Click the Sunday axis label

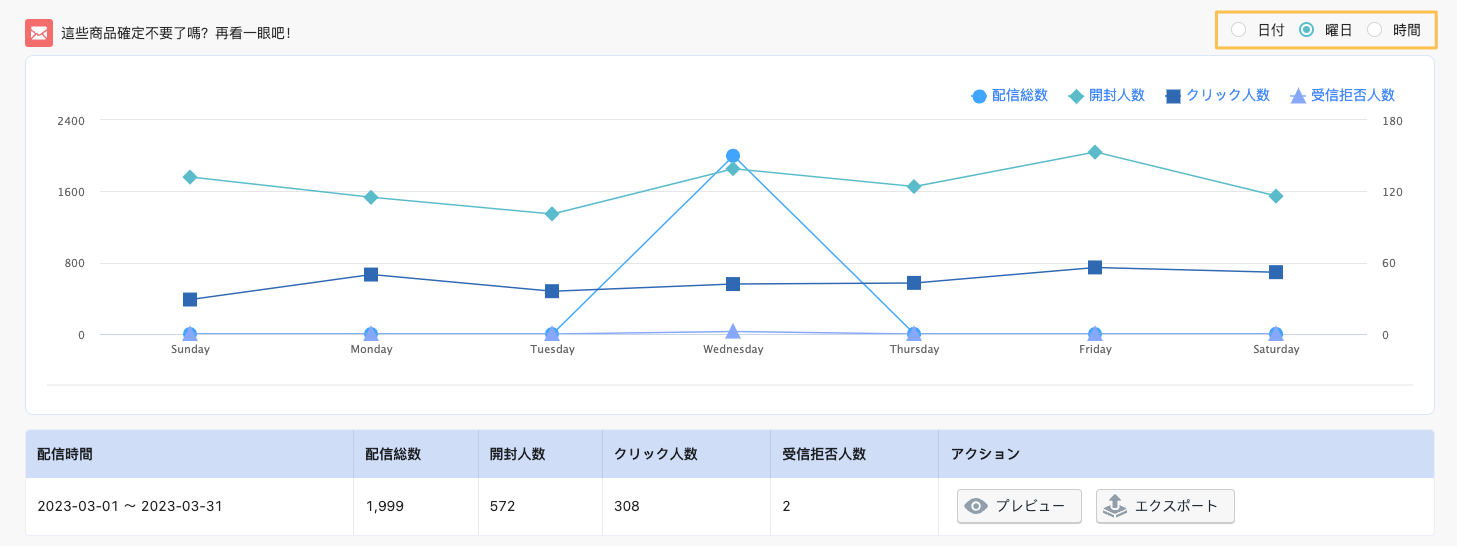click(x=190, y=350)
